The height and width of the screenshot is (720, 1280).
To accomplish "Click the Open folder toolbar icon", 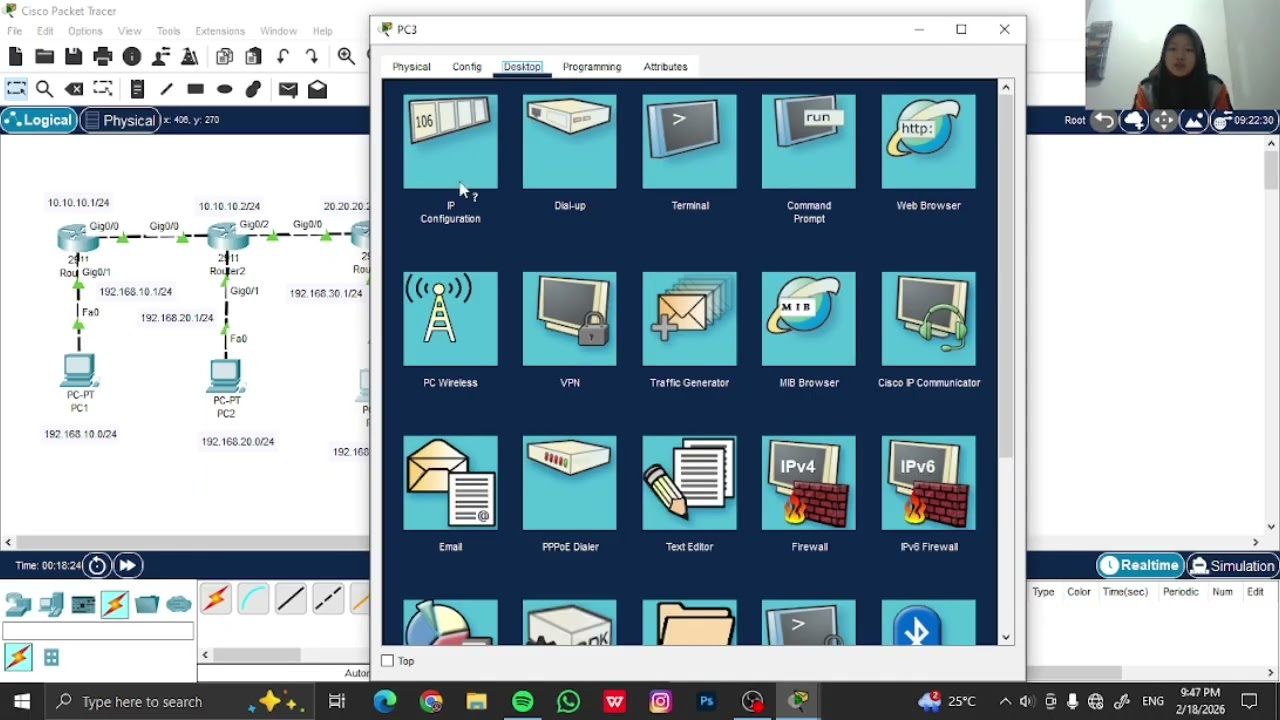I will click(x=44, y=57).
